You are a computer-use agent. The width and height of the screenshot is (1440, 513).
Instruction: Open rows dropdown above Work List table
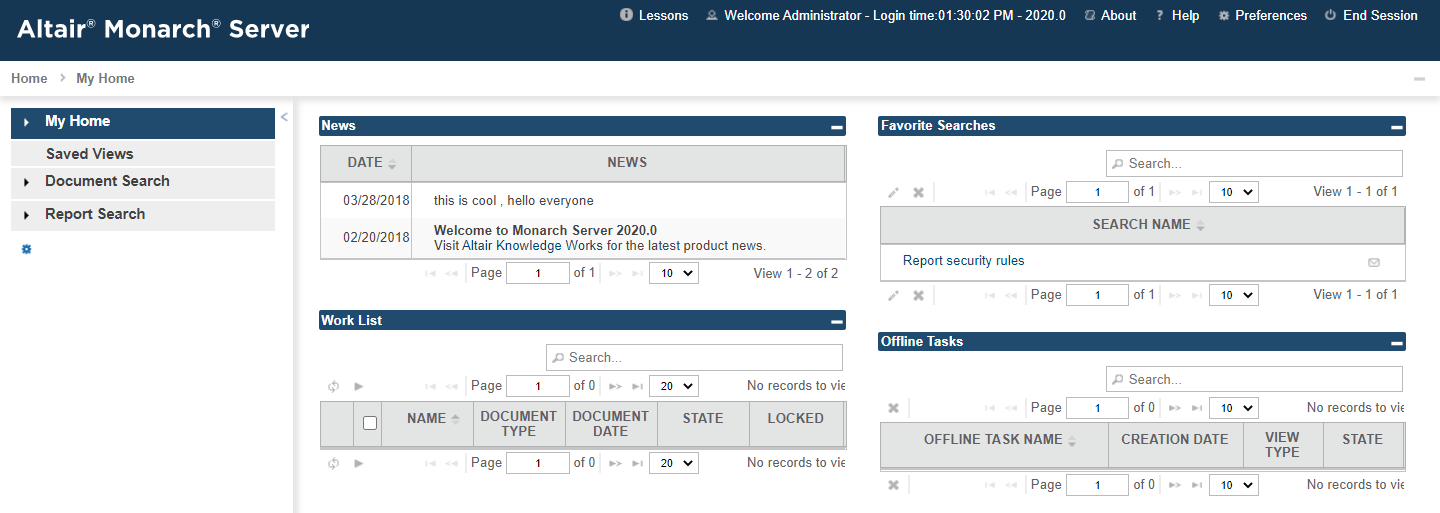(x=674, y=386)
